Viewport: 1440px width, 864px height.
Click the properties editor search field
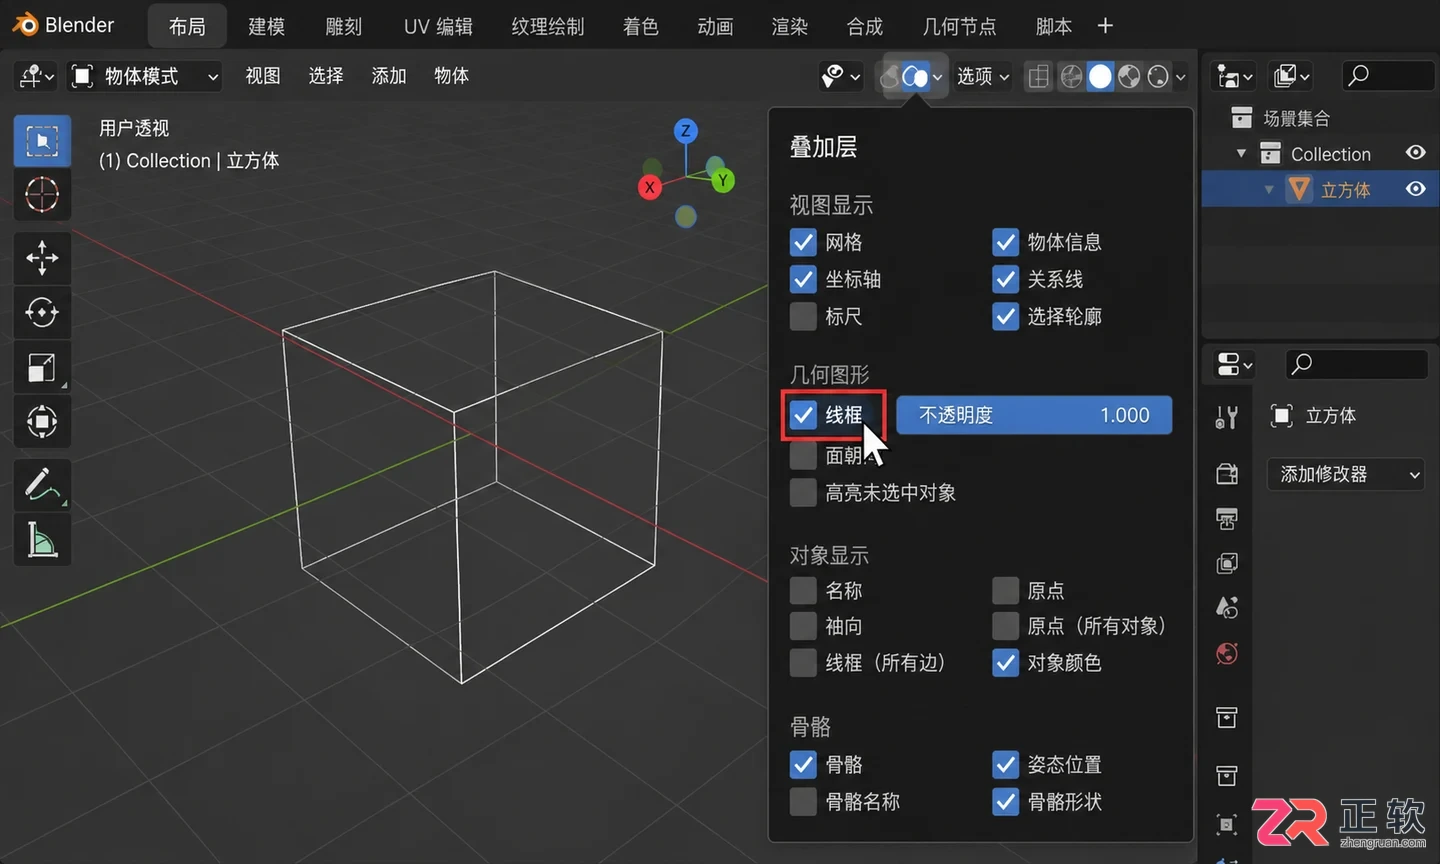click(x=1355, y=364)
